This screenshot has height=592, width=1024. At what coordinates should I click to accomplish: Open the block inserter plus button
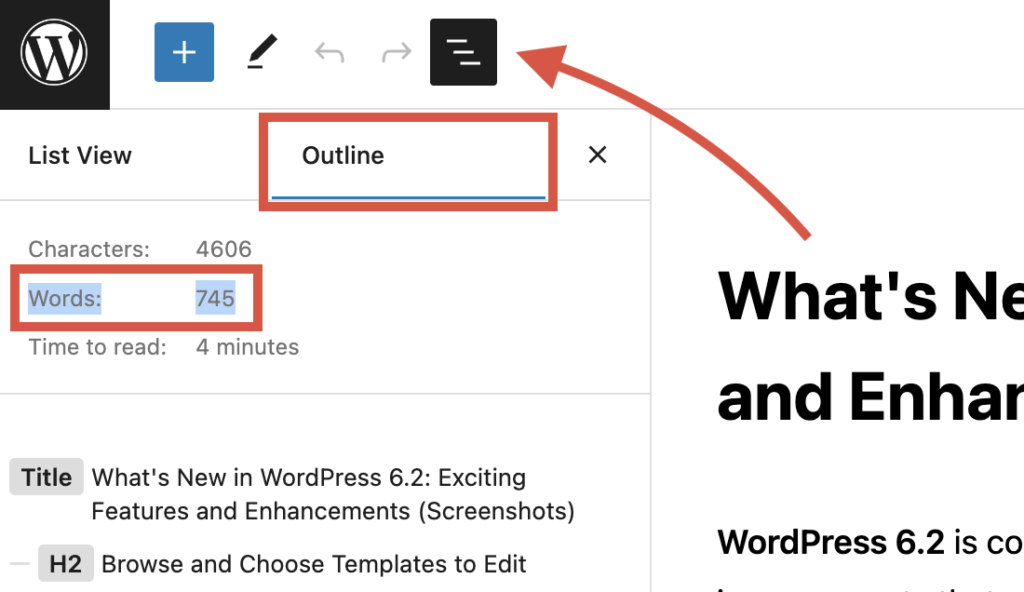(184, 52)
